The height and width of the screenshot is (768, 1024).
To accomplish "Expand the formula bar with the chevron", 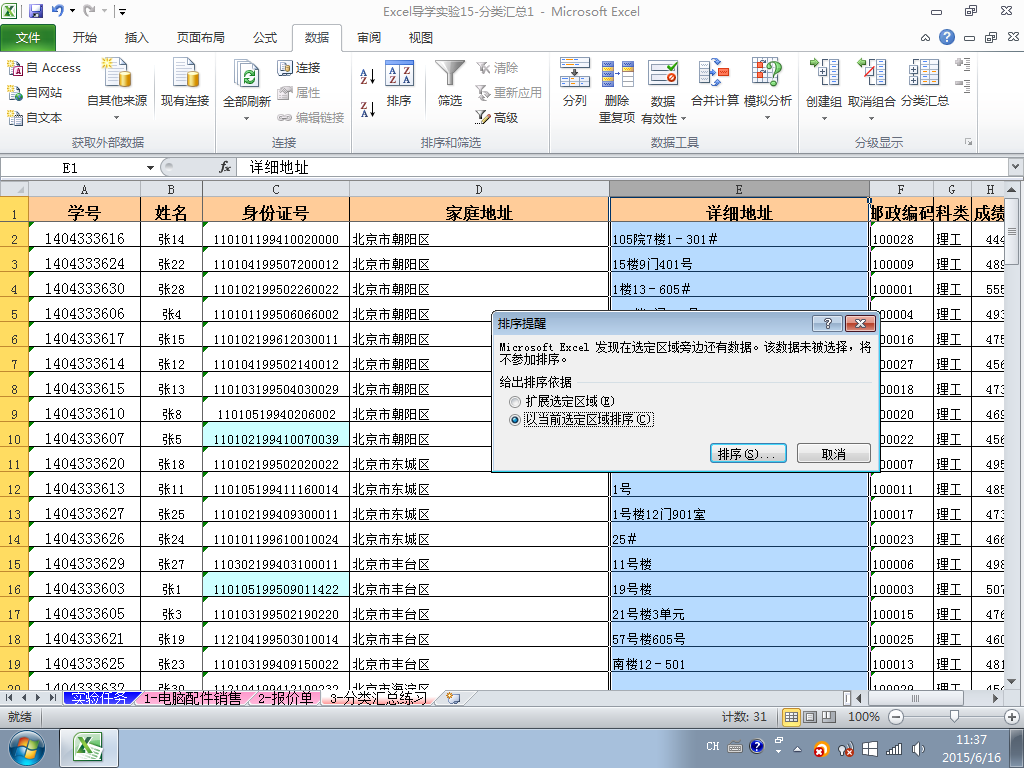I will pyautogui.click(x=1015, y=167).
